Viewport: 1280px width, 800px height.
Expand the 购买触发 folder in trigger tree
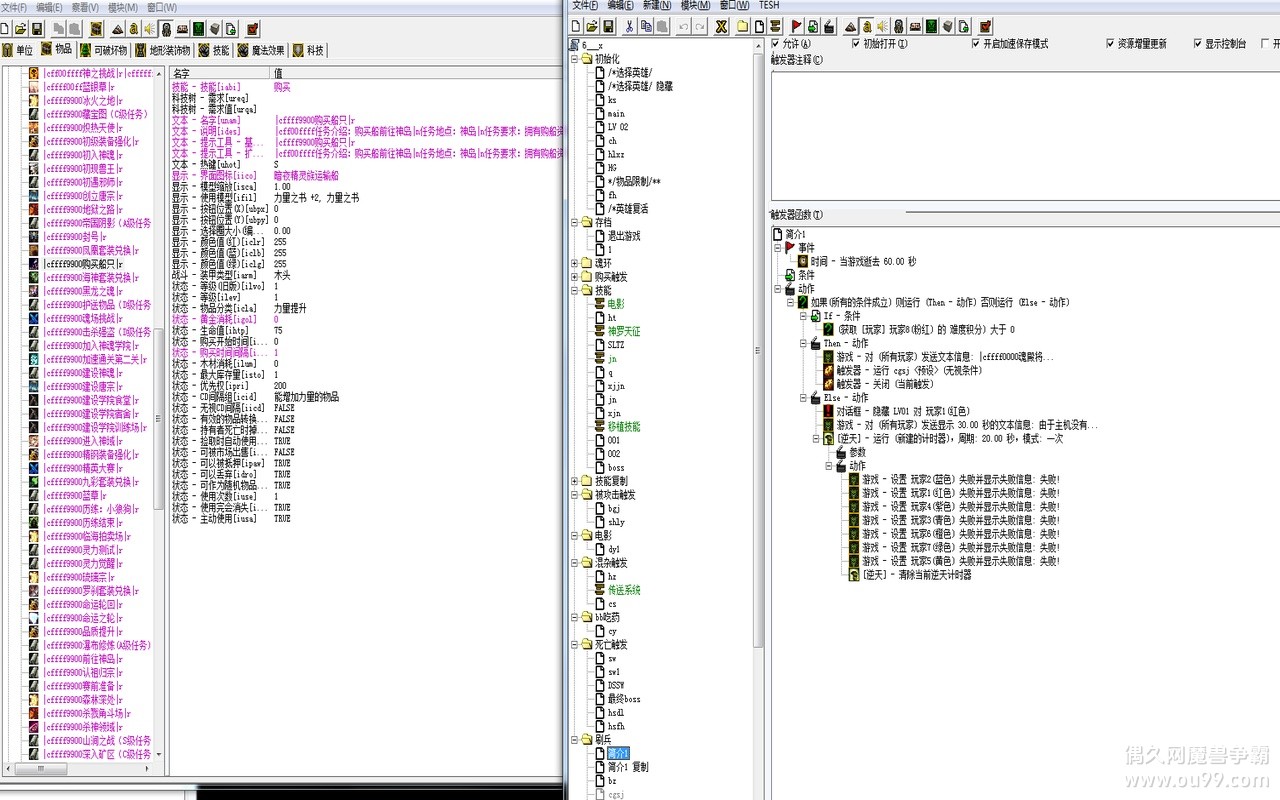tap(574, 277)
